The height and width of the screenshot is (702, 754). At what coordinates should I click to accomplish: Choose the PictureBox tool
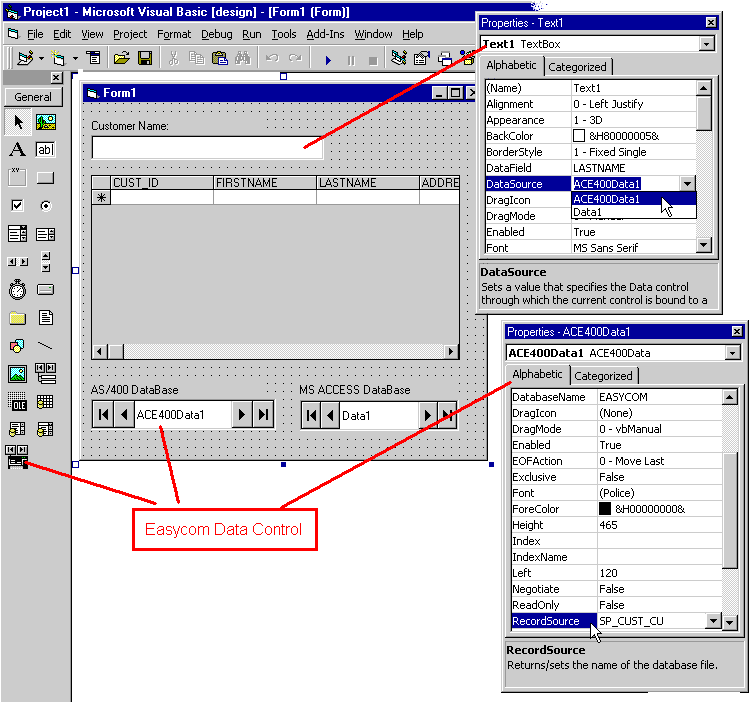pos(45,122)
